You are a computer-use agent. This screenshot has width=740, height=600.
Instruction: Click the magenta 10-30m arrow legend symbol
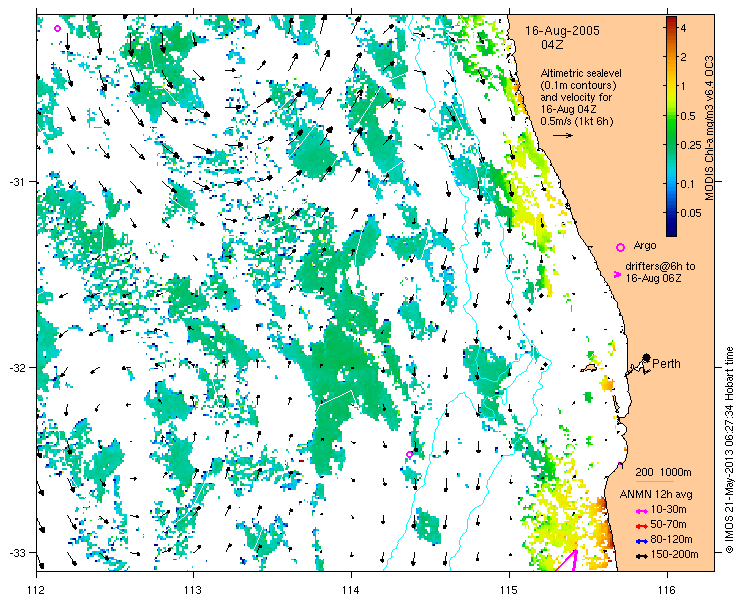(641, 511)
